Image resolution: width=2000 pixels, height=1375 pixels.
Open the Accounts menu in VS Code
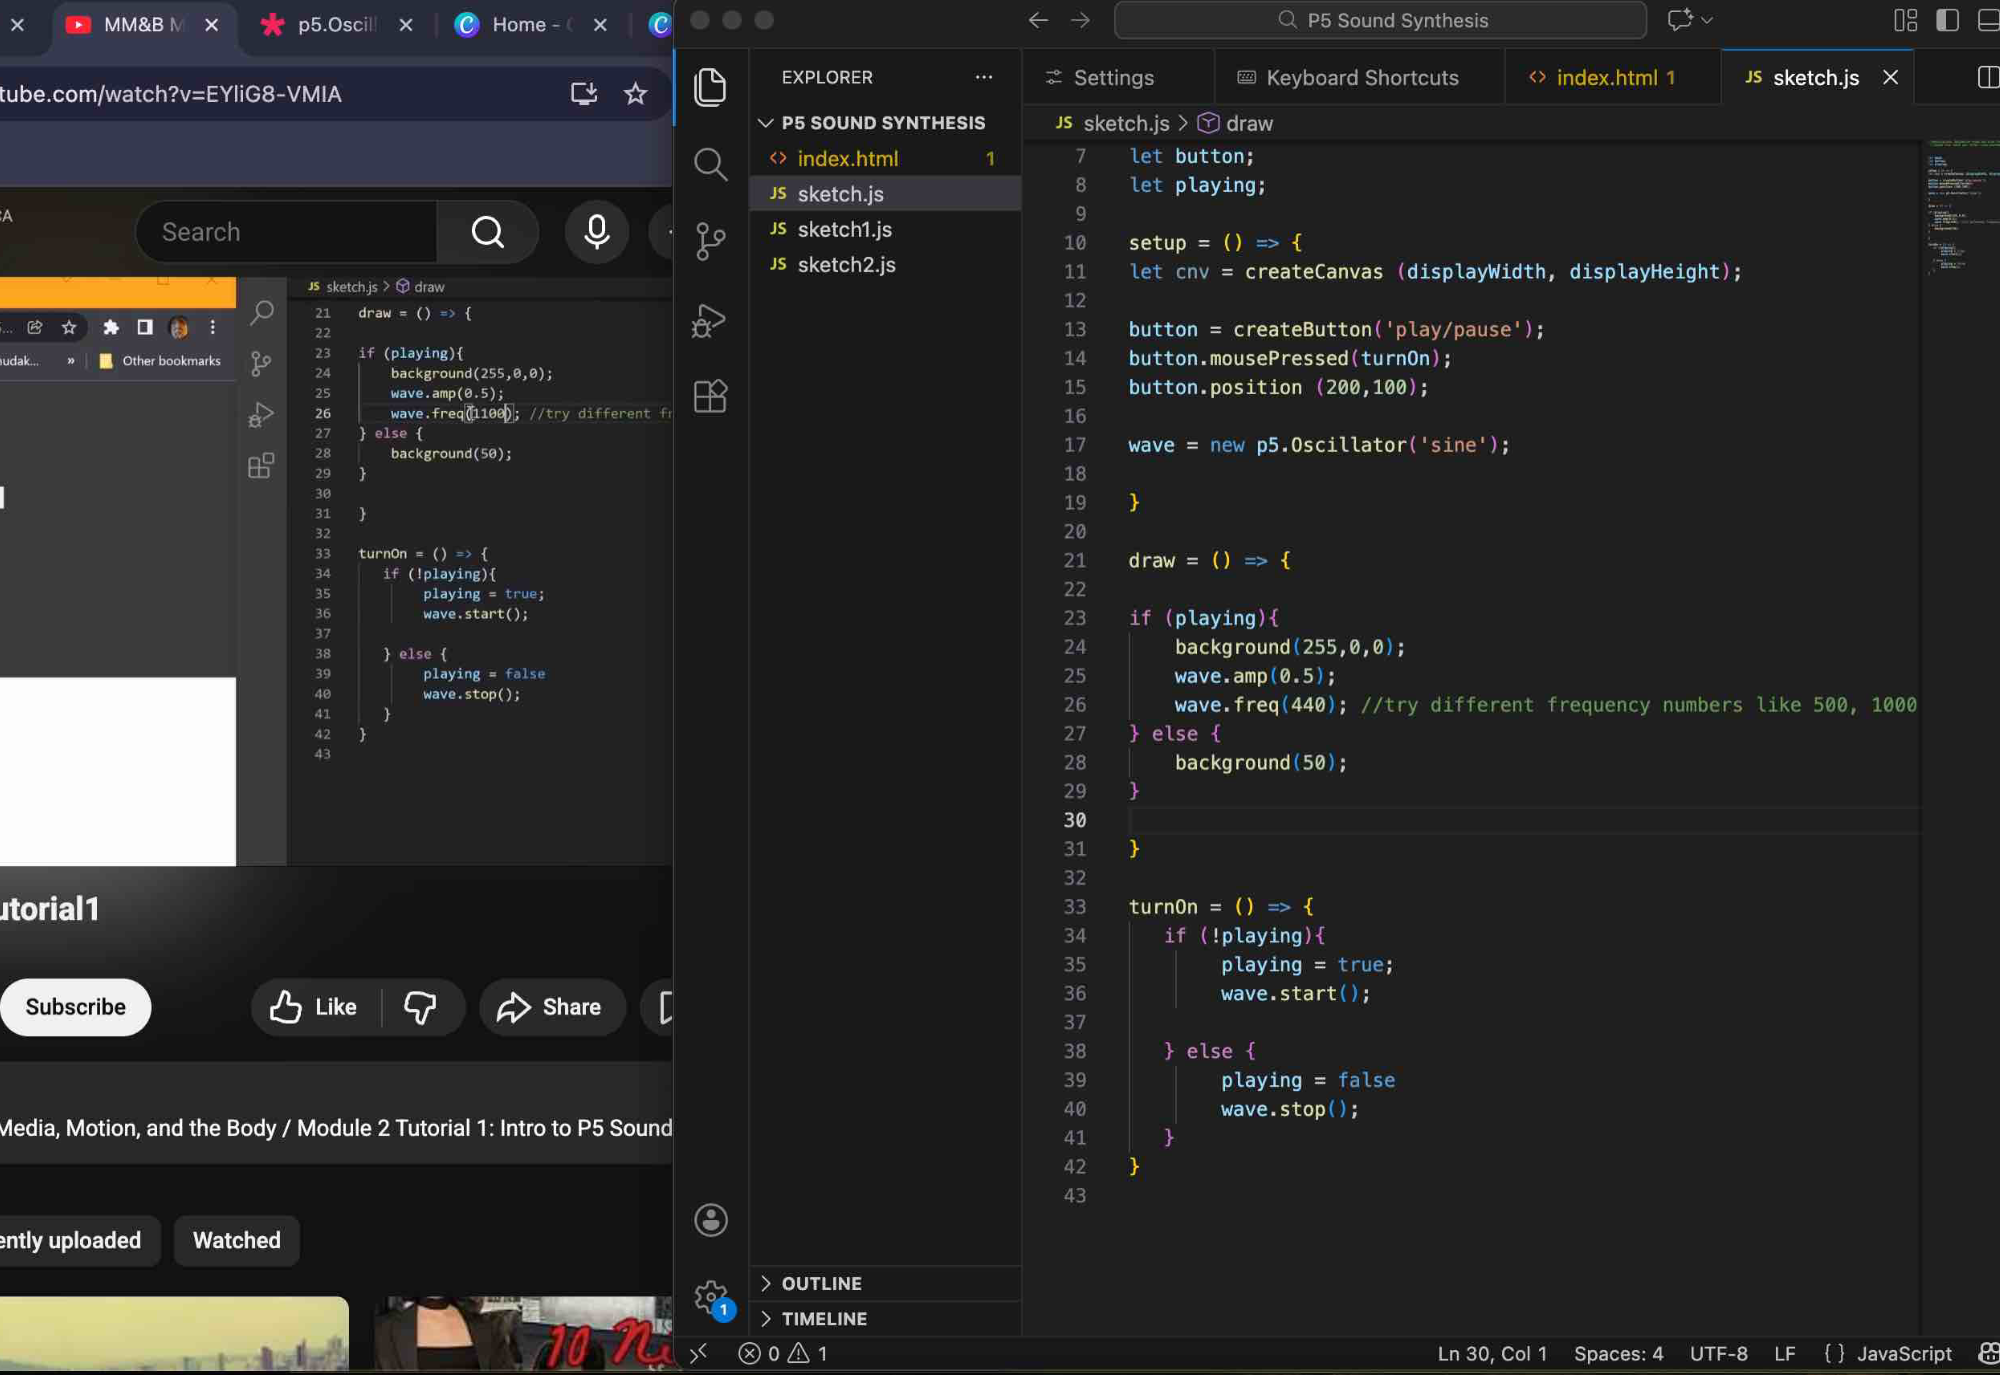[x=711, y=1219]
